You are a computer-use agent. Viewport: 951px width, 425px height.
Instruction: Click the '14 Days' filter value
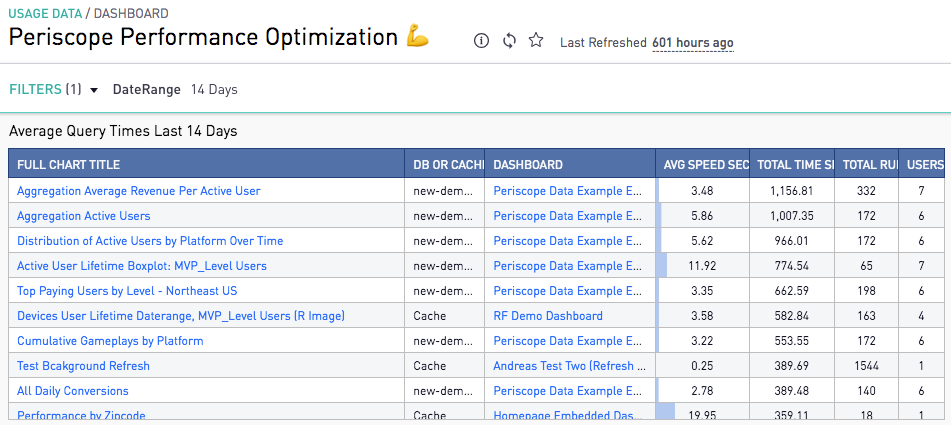[x=214, y=90]
